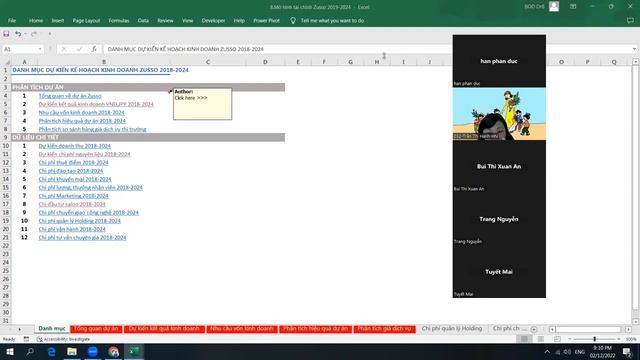Screen dimensions: 640x360
Task: Open the Customize Quick Access Toolbar dropdown
Action: coord(50,34)
